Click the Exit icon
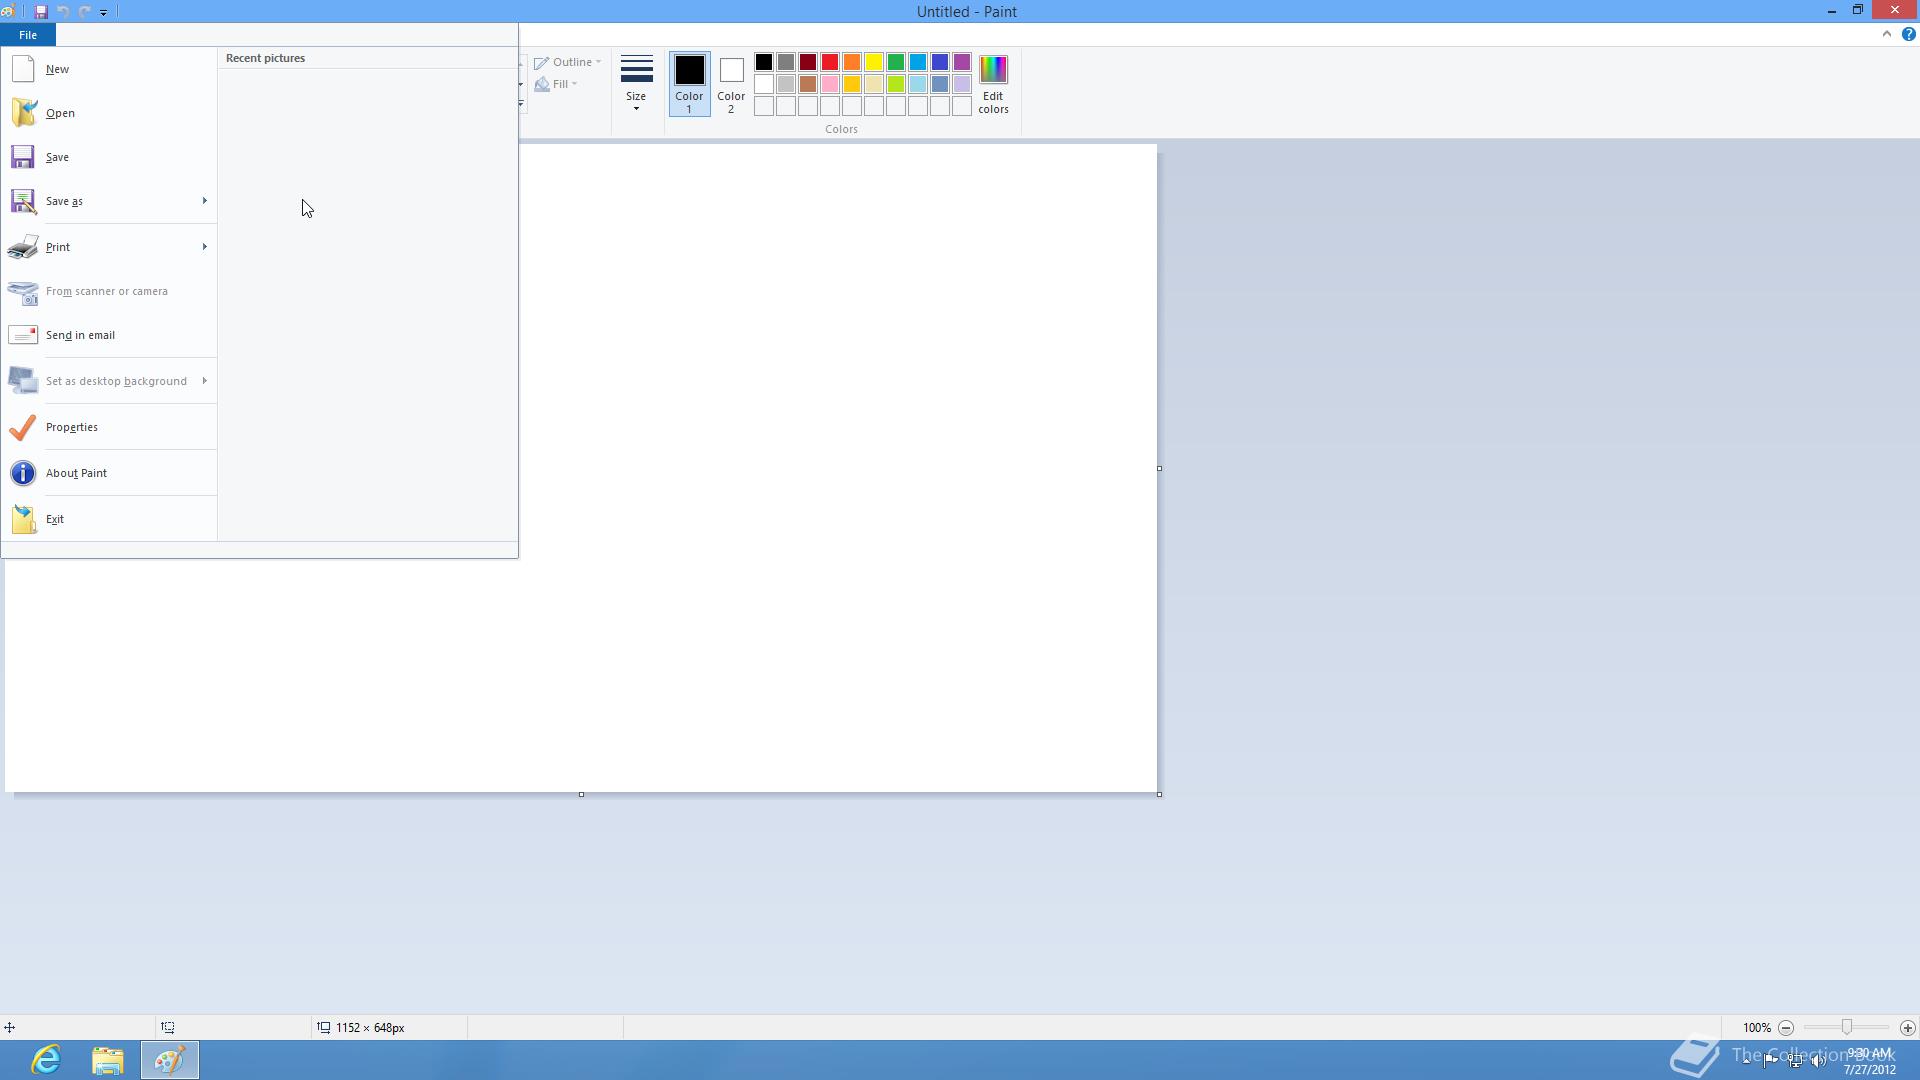 pos(23,519)
